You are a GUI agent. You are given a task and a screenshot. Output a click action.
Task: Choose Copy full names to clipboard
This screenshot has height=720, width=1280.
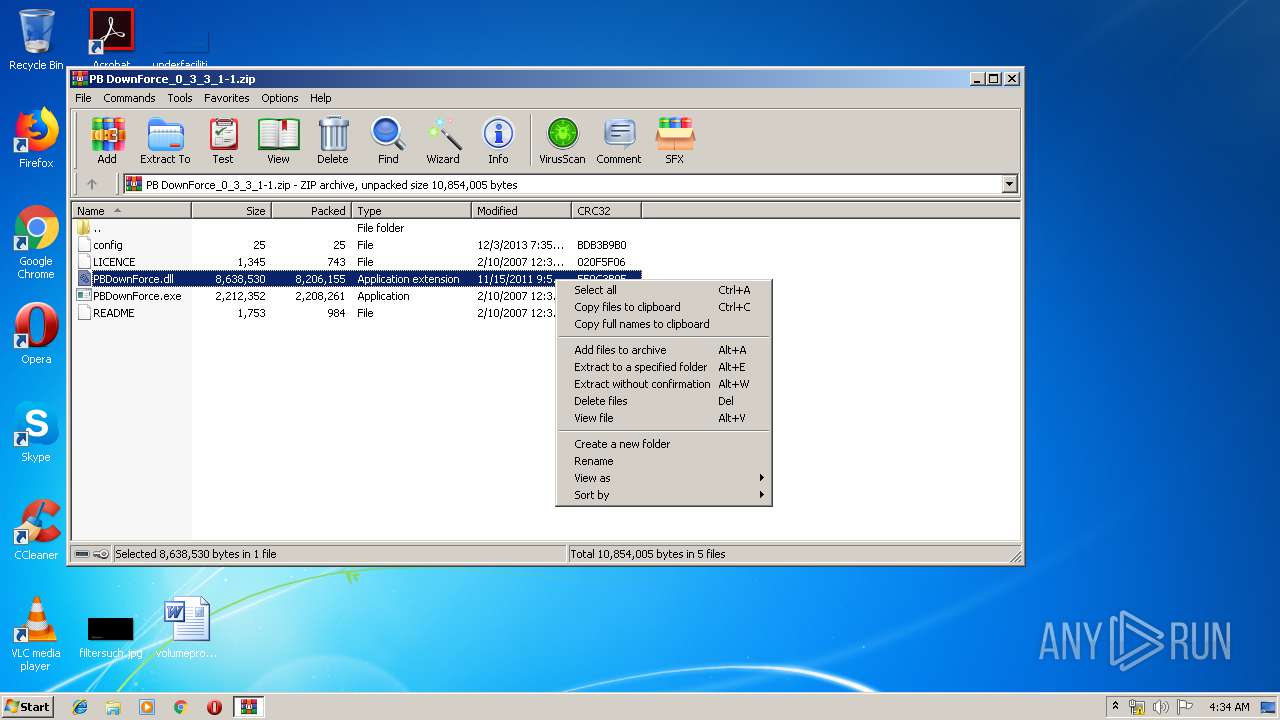click(664, 324)
